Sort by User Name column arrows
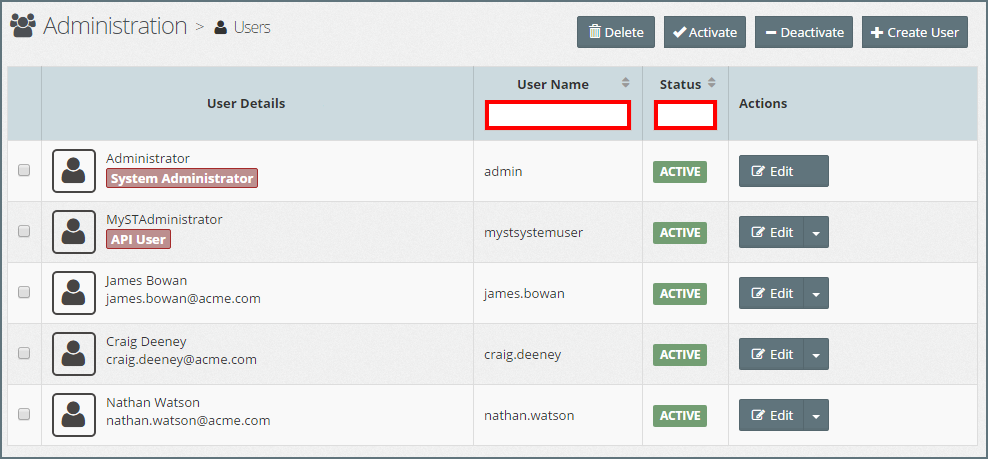The image size is (988, 459). tap(626, 84)
